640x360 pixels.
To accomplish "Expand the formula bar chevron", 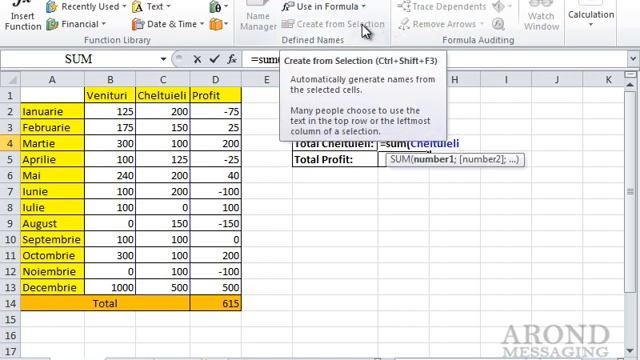I will tap(633, 59).
